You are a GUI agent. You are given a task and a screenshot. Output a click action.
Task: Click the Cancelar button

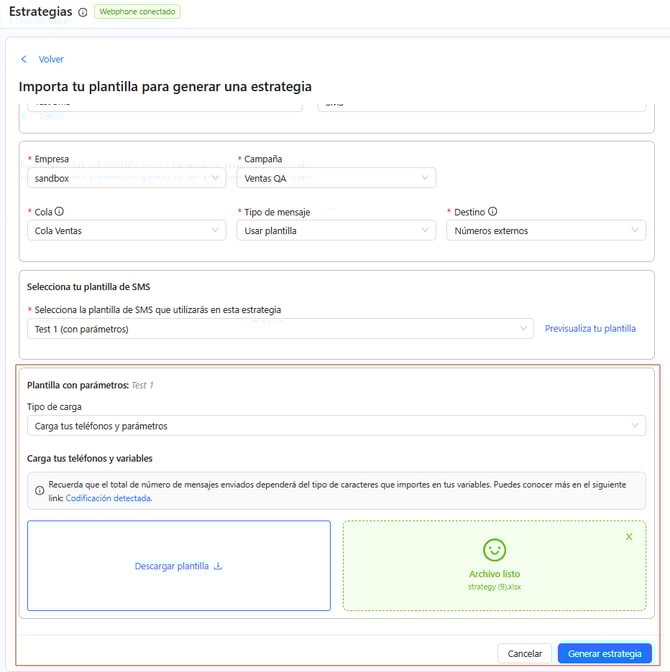[x=524, y=653]
